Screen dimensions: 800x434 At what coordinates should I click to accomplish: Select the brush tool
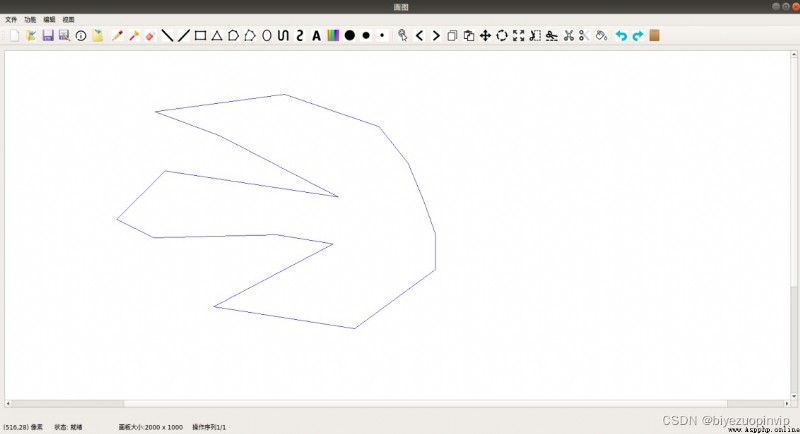[134, 36]
